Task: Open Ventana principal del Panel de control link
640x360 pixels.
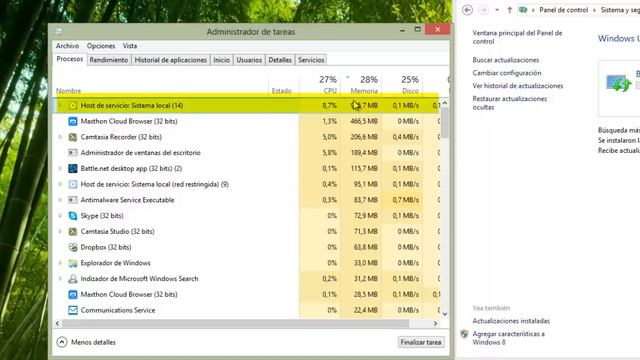Action: pos(517,37)
